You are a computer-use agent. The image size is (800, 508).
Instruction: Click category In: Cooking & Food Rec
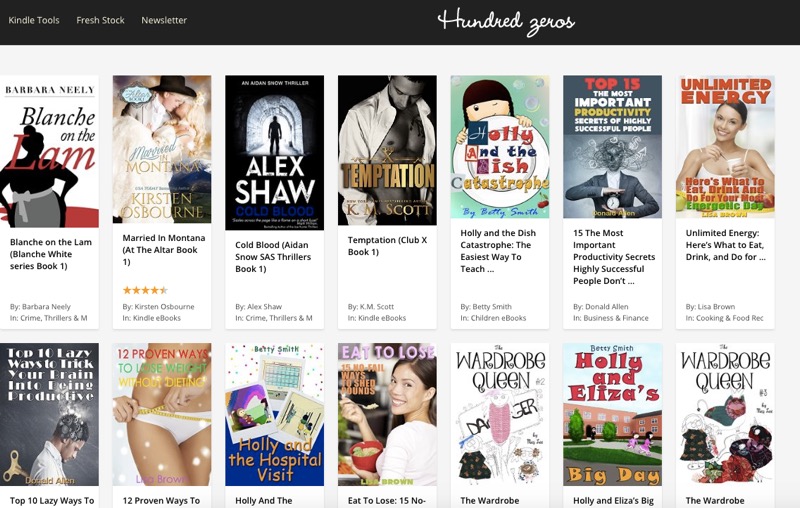point(724,318)
